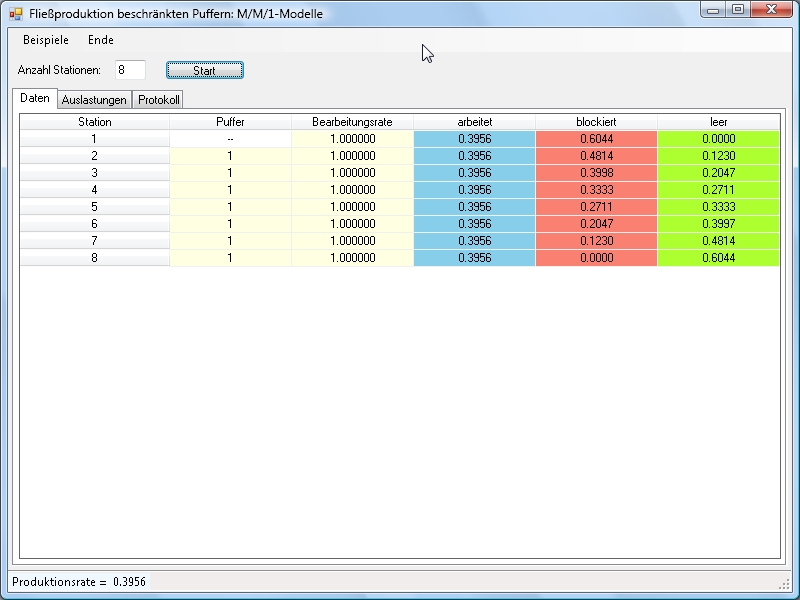Click the Anzahl Stationen input field

click(x=130, y=70)
